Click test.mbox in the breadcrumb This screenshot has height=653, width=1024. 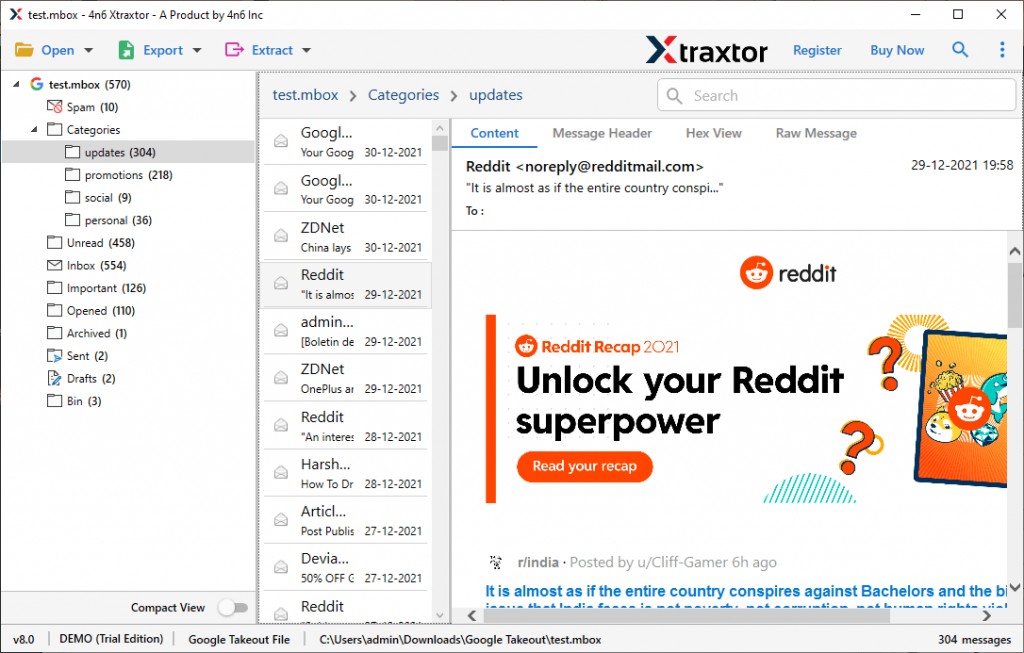305,95
